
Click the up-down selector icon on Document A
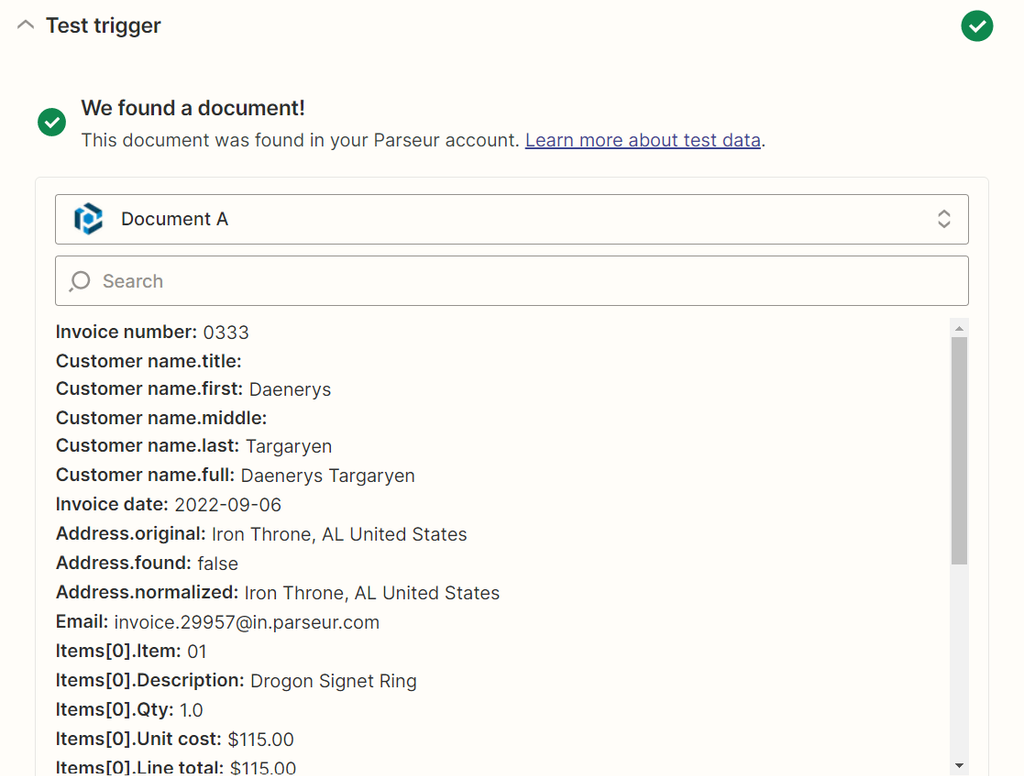pos(944,218)
